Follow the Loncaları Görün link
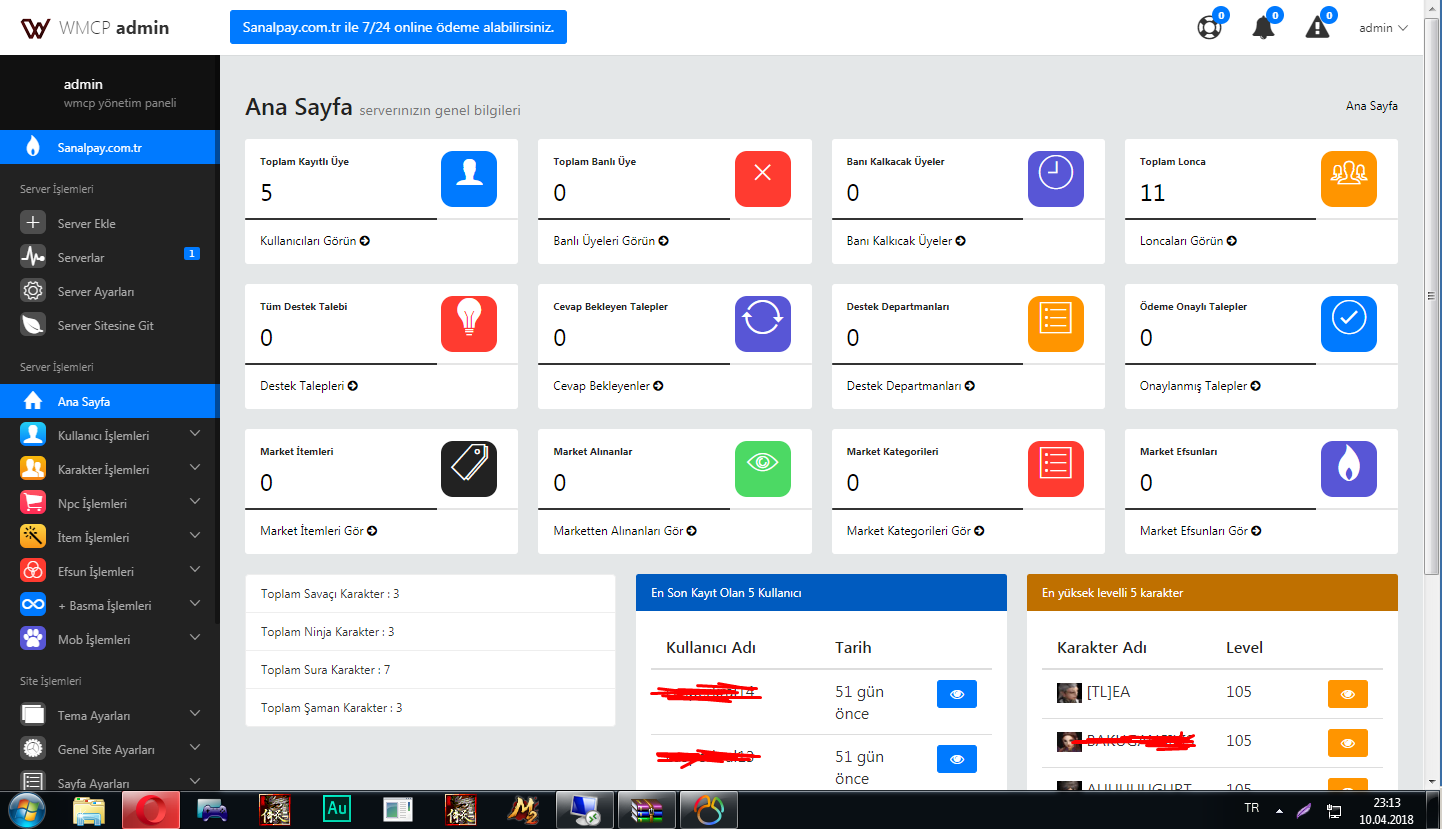 [x=1188, y=241]
